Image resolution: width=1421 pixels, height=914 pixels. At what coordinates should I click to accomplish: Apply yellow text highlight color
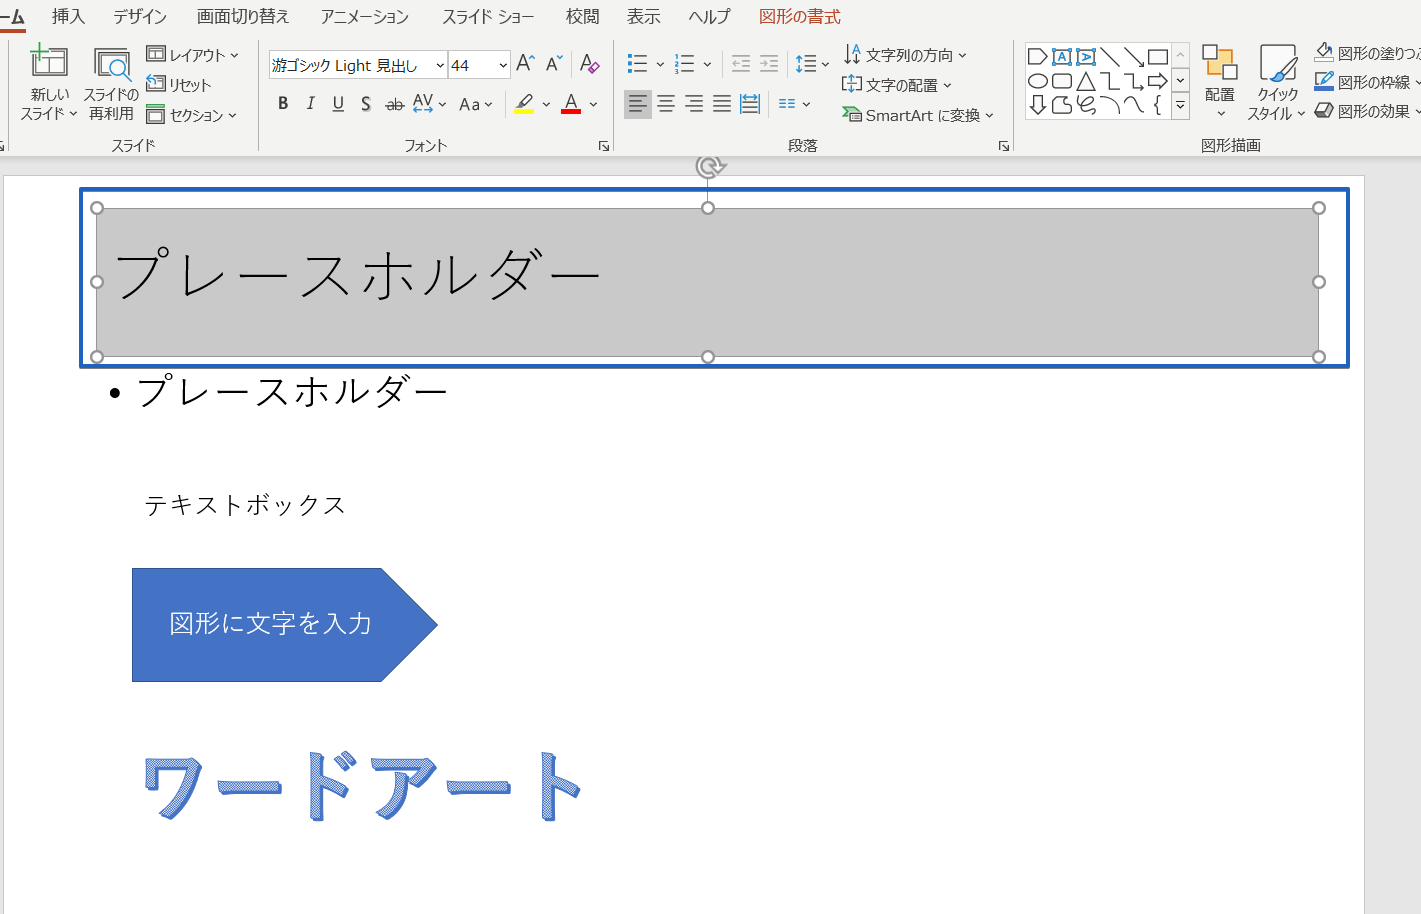524,104
